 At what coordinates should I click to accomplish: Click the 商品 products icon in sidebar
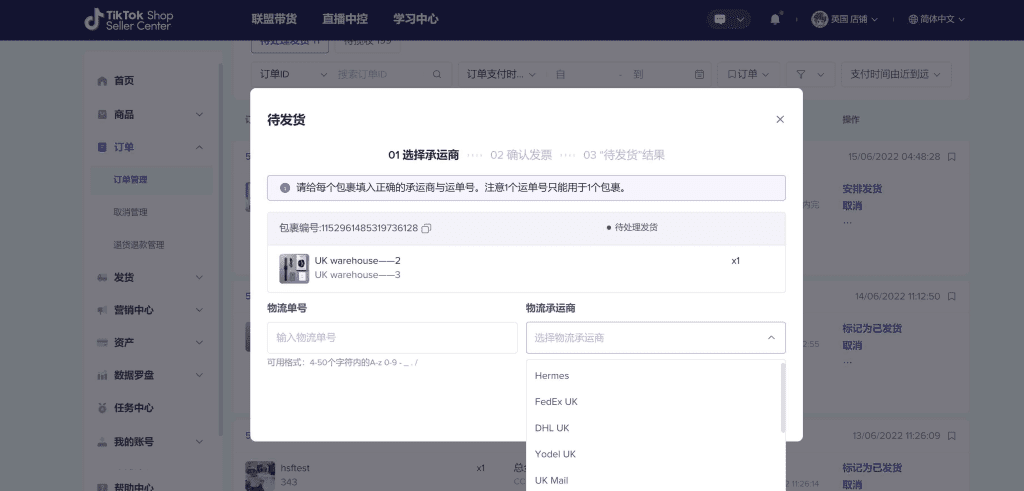click(x=102, y=114)
